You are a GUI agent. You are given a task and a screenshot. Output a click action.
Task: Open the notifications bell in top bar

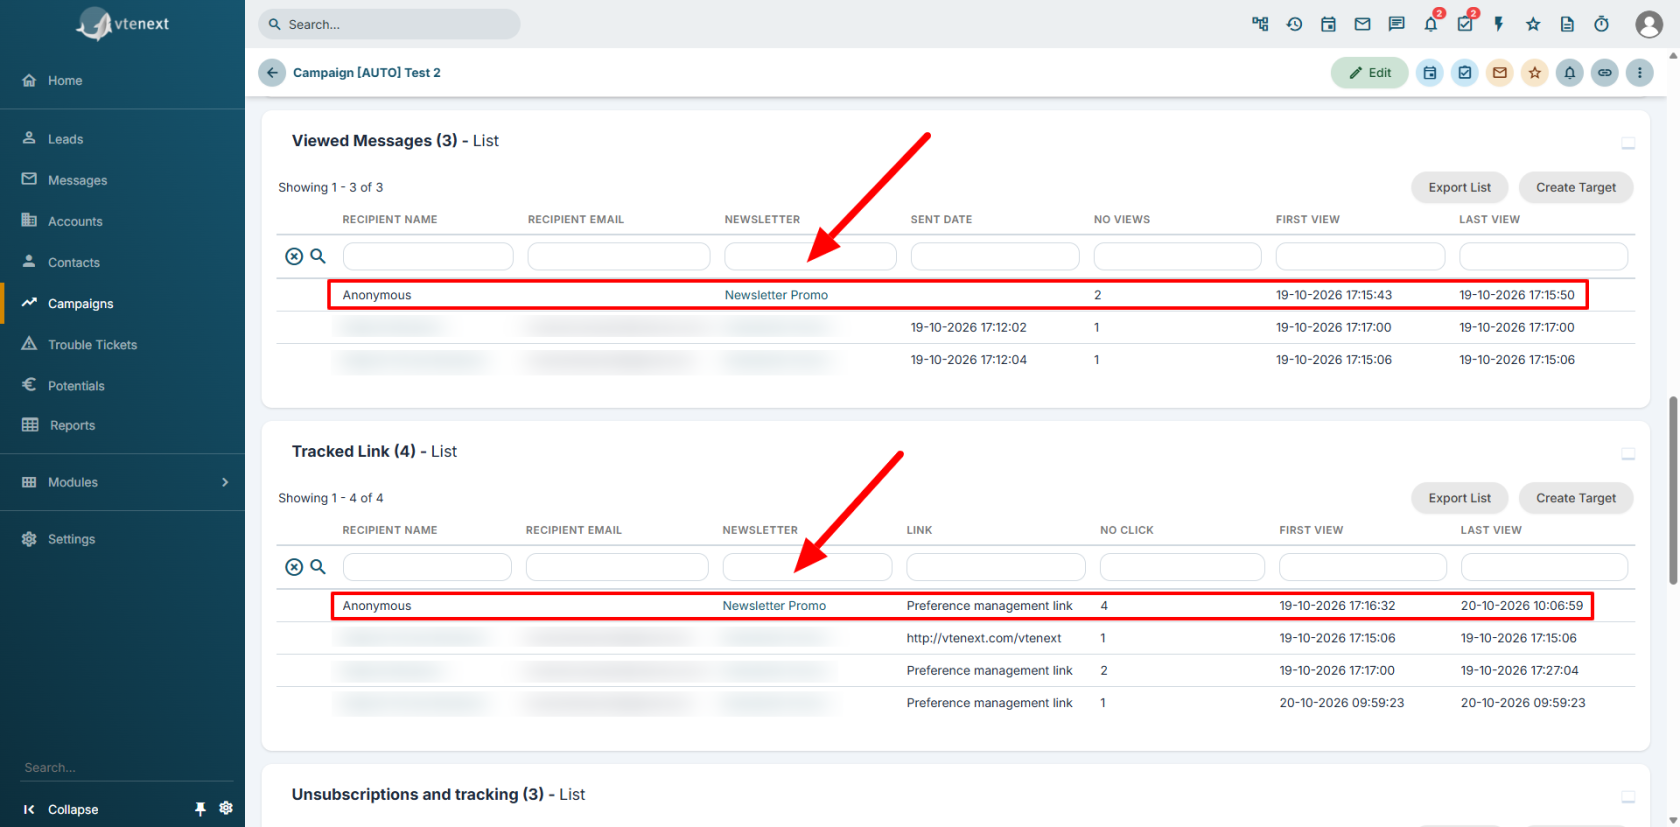tap(1430, 24)
